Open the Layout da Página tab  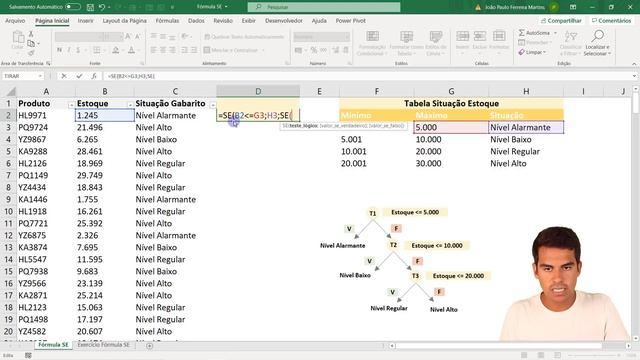(x=124, y=20)
